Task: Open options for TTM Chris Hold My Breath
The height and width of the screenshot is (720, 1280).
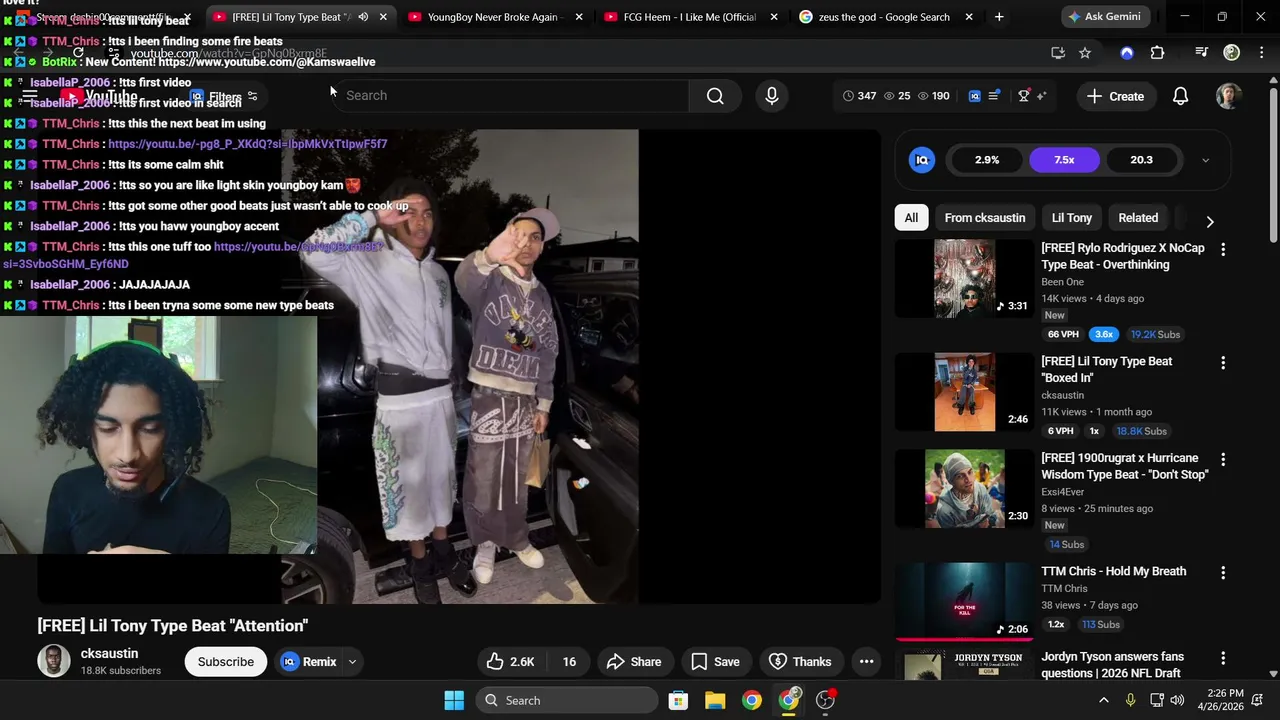Action: (1222, 572)
